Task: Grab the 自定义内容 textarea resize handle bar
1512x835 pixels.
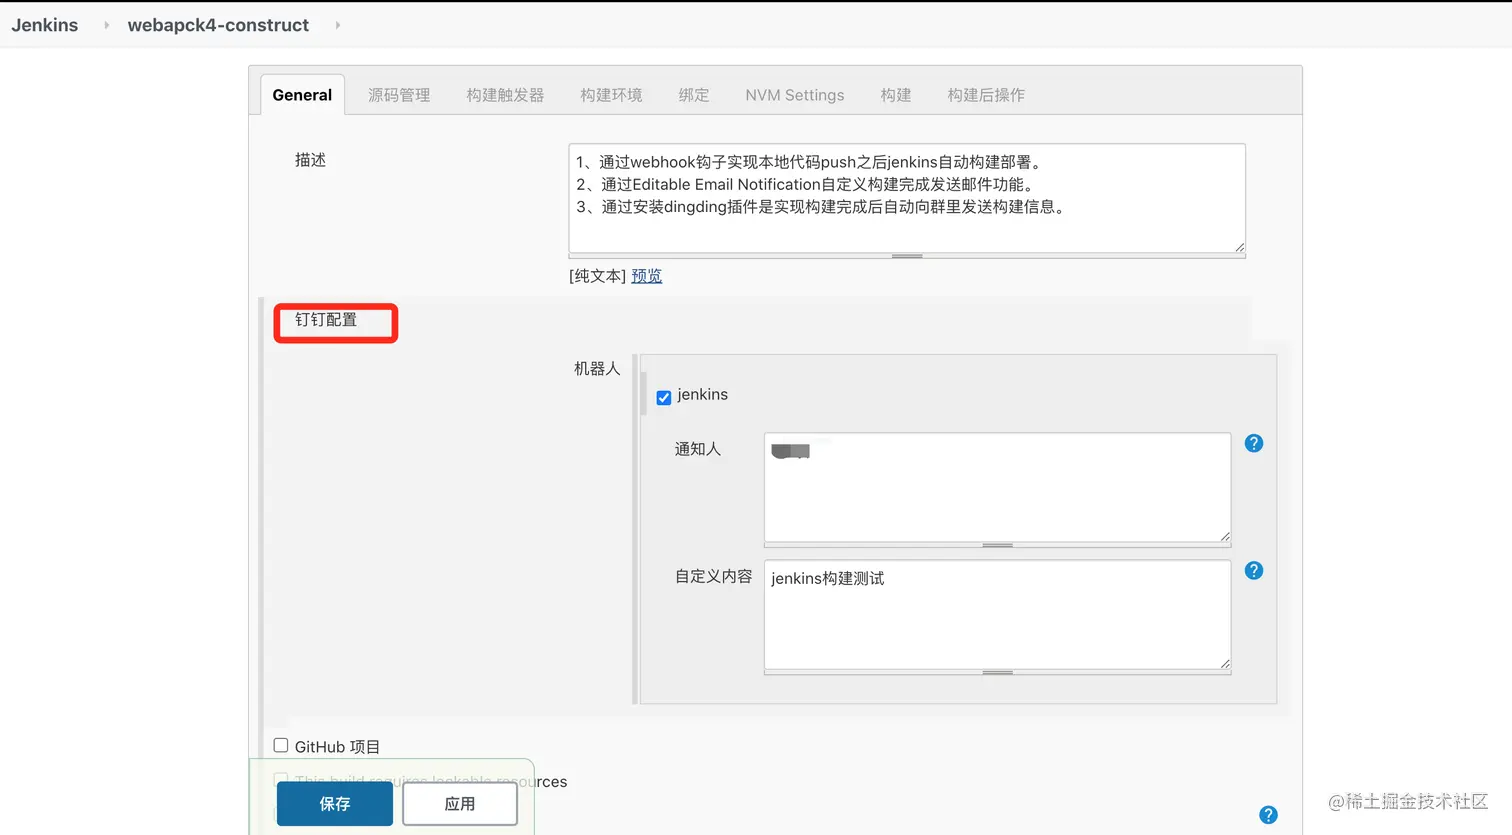Action: pos(997,672)
